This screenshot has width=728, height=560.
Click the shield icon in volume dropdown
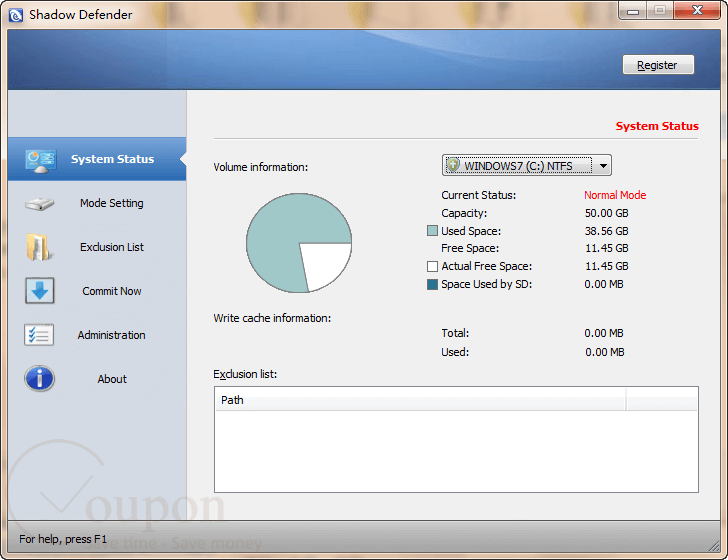click(453, 165)
